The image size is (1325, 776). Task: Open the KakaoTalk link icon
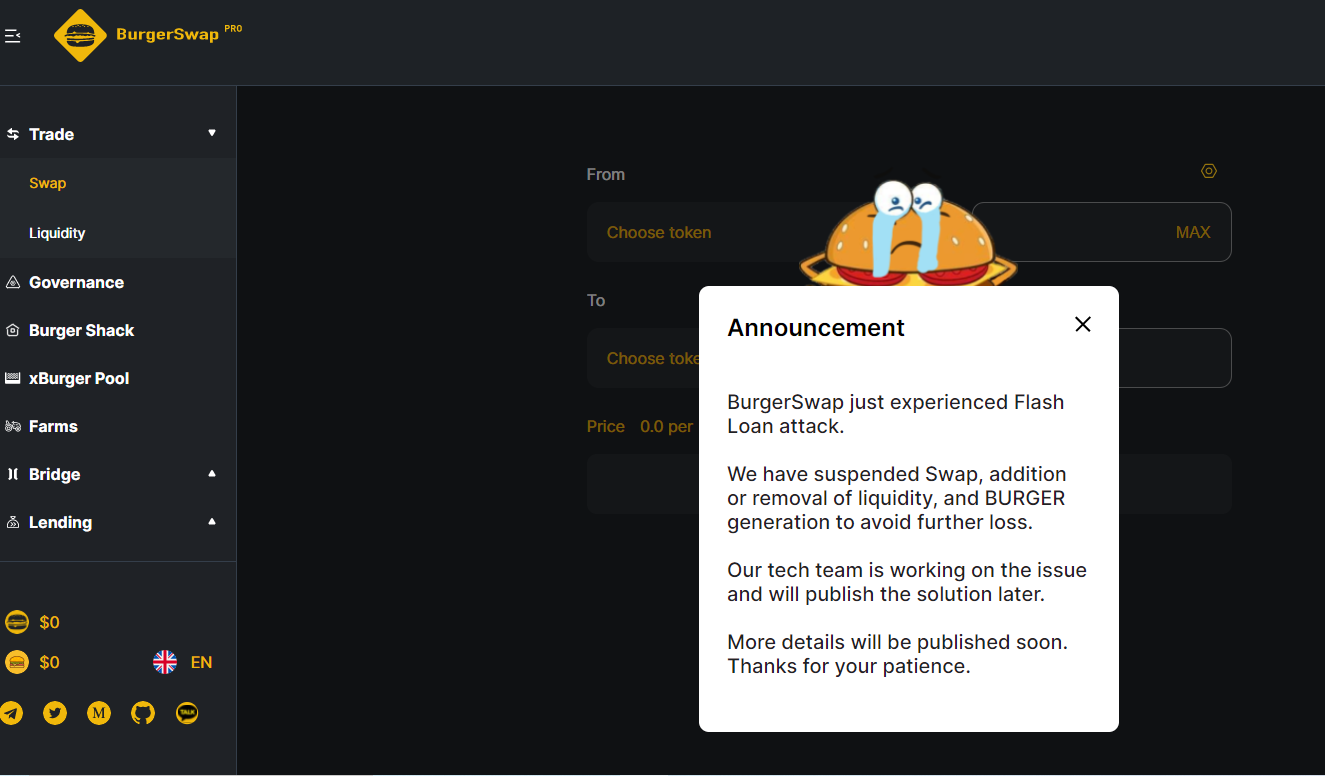(x=187, y=713)
